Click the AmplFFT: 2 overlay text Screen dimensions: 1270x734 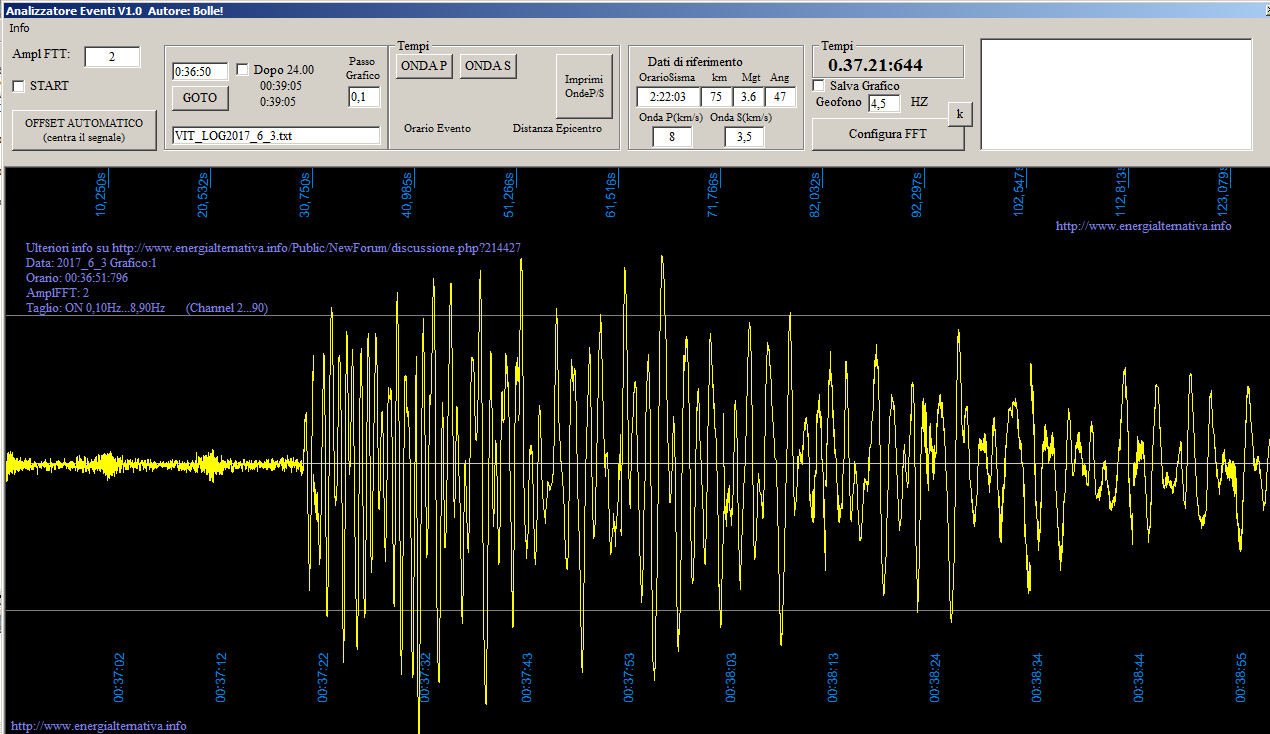(58, 293)
